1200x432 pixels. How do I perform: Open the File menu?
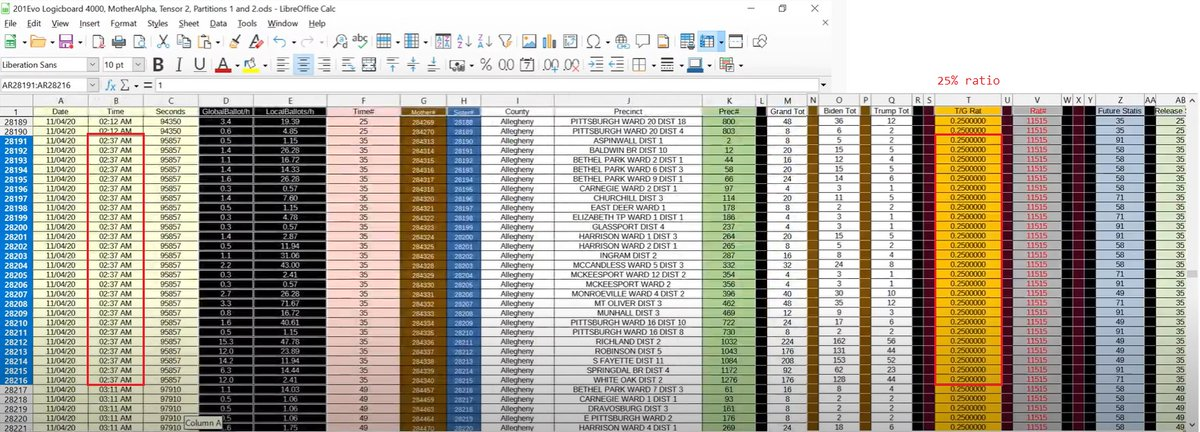pyautogui.click(x=11, y=22)
